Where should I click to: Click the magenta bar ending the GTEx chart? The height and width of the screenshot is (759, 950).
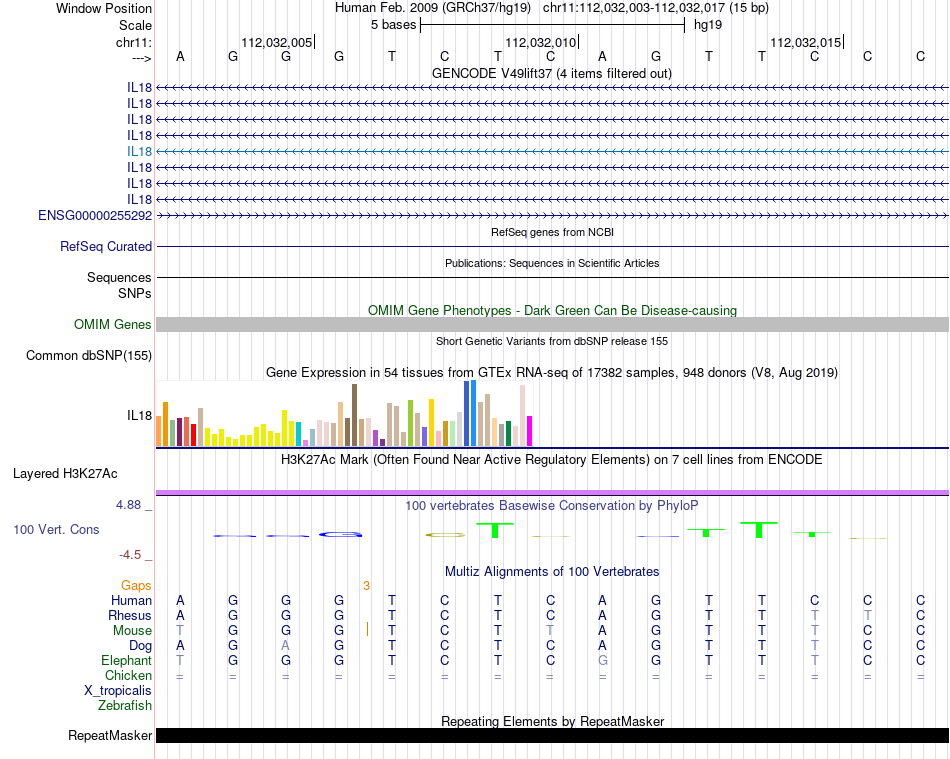(529, 430)
